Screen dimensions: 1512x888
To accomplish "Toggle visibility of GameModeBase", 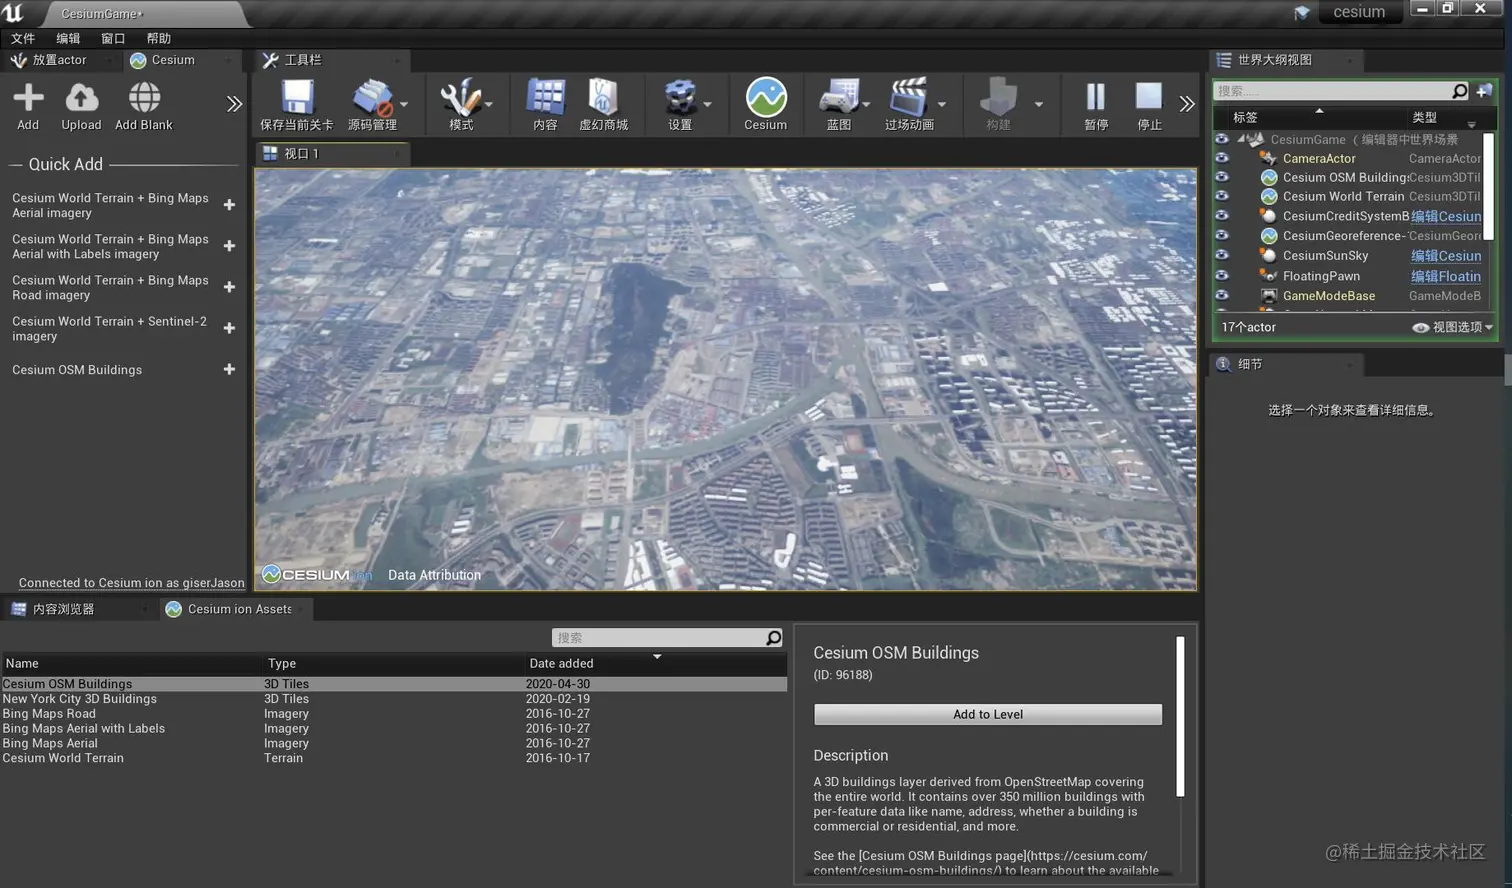I will [1222, 295].
